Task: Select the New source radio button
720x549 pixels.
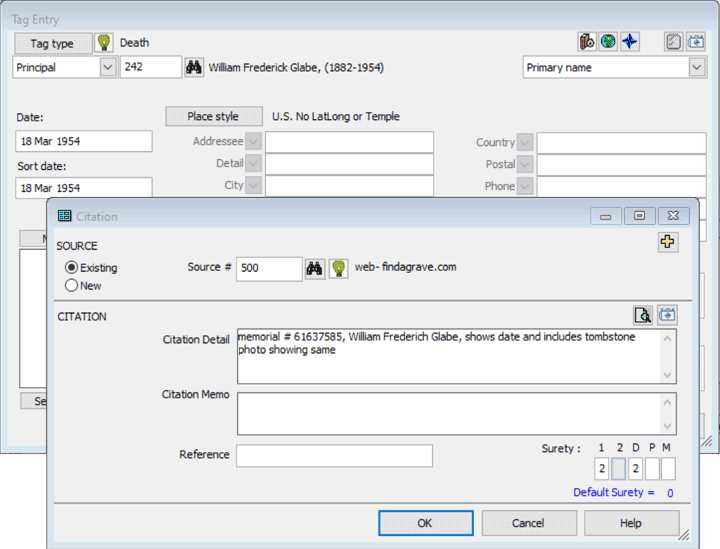Action: tap(71, 286)
